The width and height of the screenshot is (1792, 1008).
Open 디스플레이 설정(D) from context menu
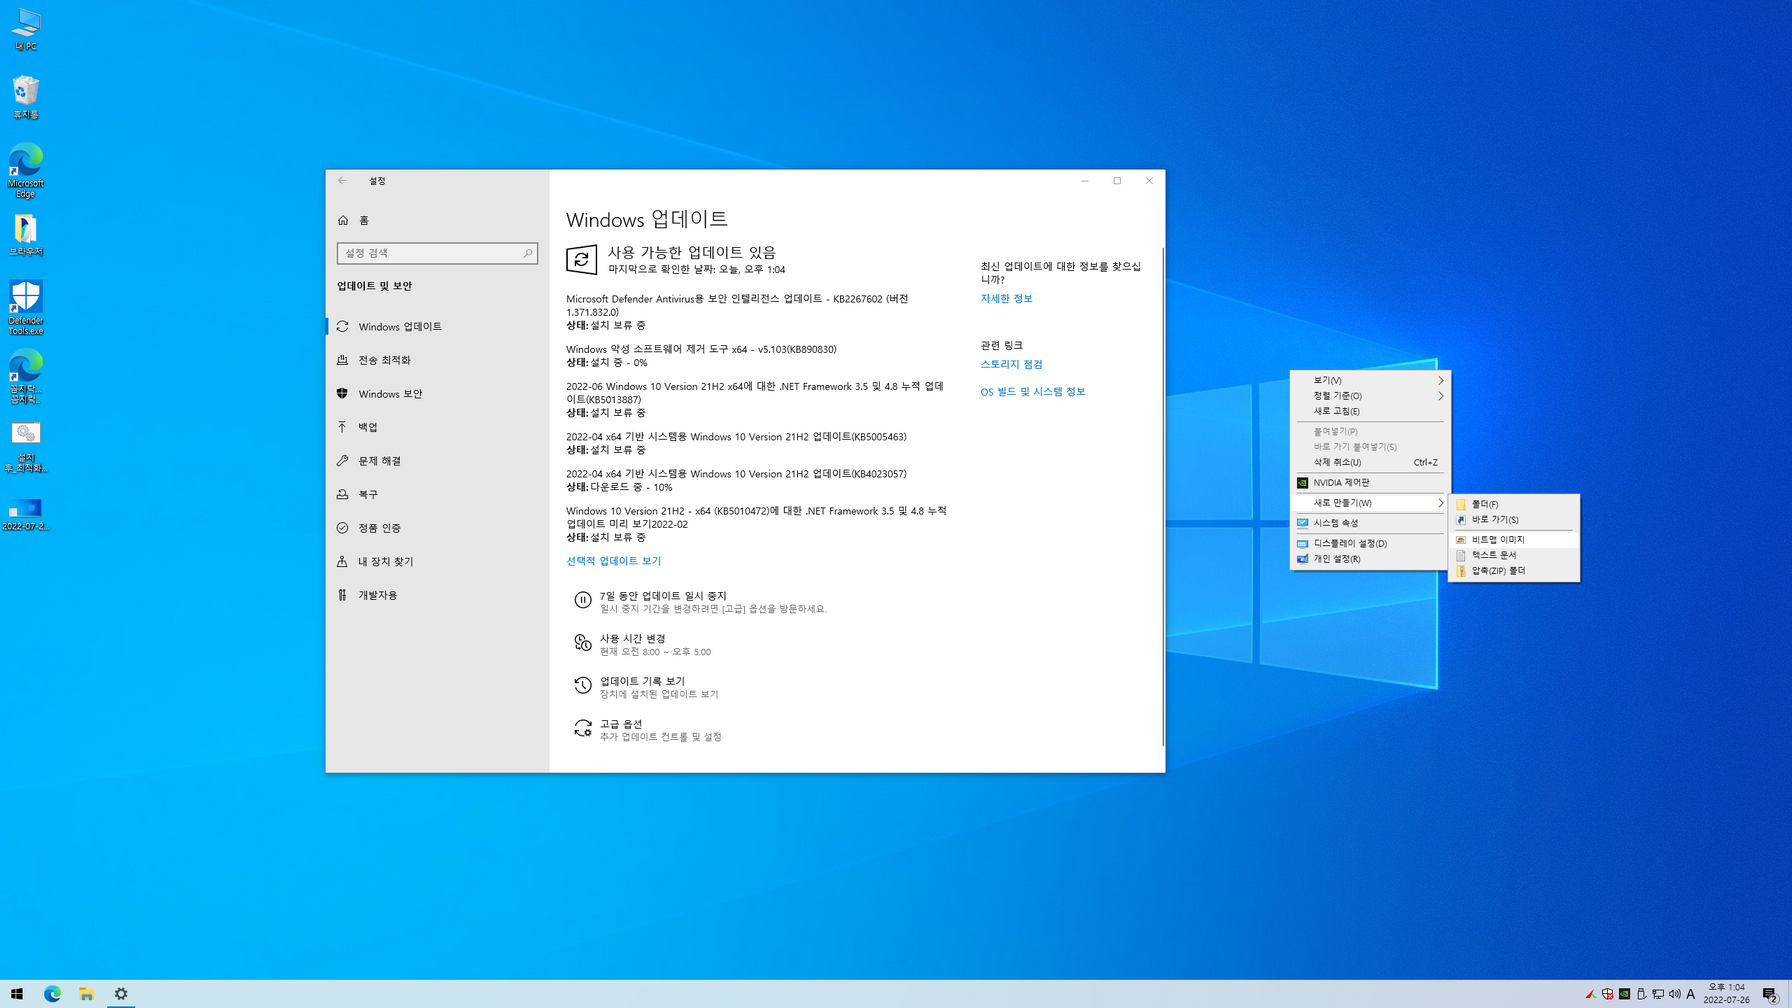1369,544
